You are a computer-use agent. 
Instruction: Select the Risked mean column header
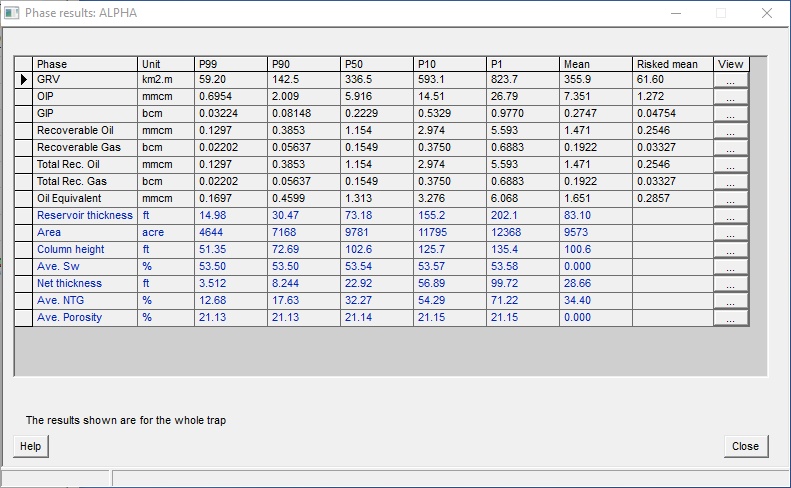coord(672,64)
